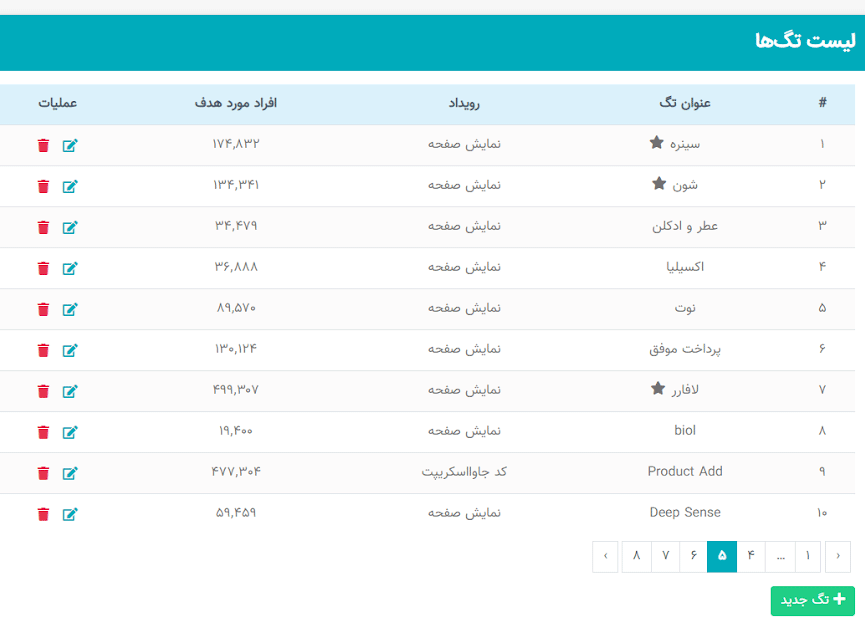Click the عملیات column header

pos(57,103)
